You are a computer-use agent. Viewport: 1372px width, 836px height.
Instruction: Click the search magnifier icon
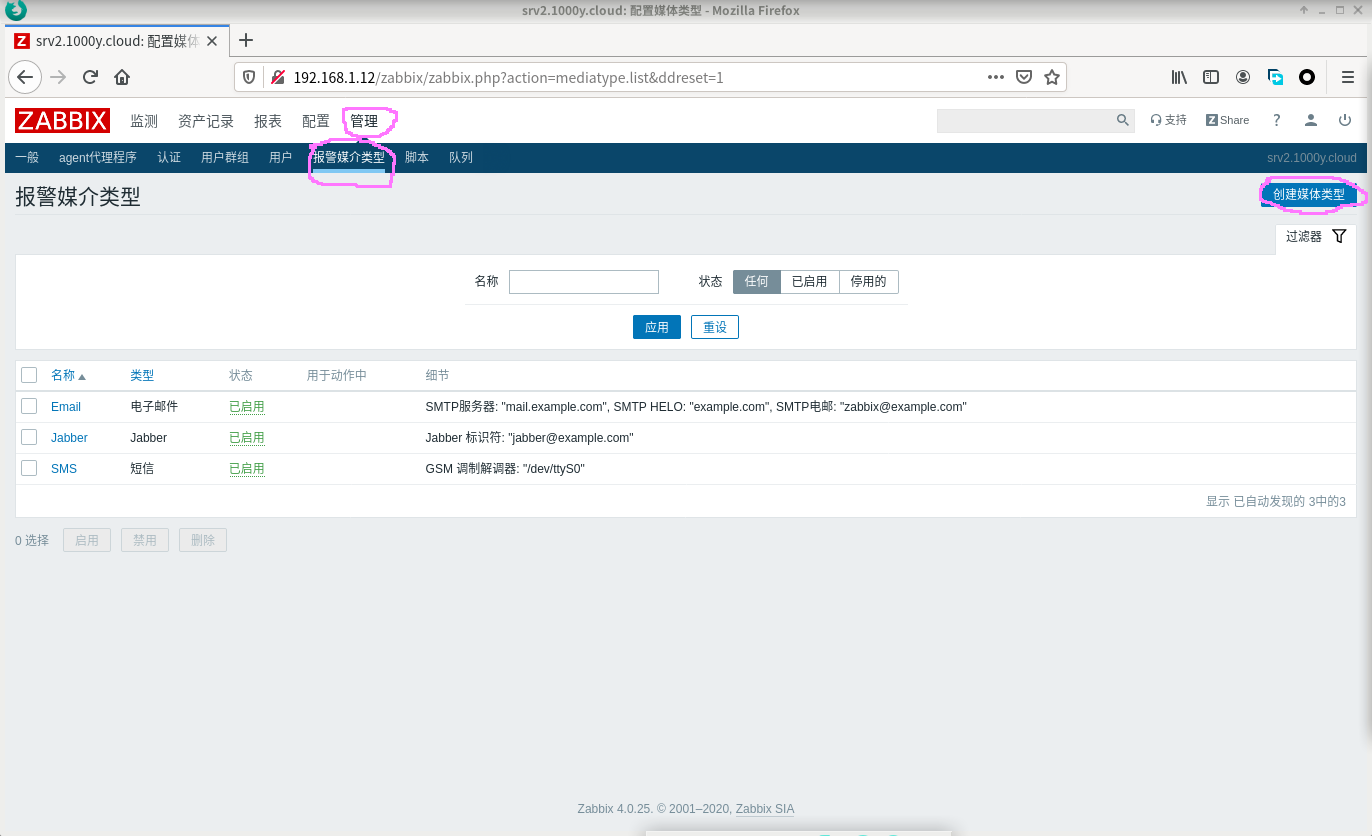(x=1122, y=120)
